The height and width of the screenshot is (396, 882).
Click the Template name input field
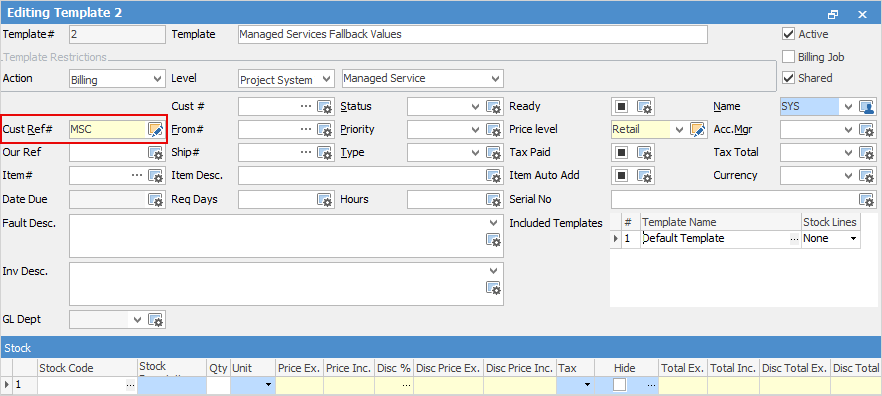pos(472,34)
